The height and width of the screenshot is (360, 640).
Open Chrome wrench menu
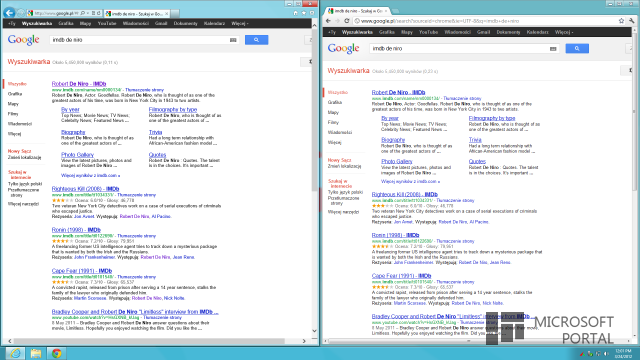(x=632, y=21)
